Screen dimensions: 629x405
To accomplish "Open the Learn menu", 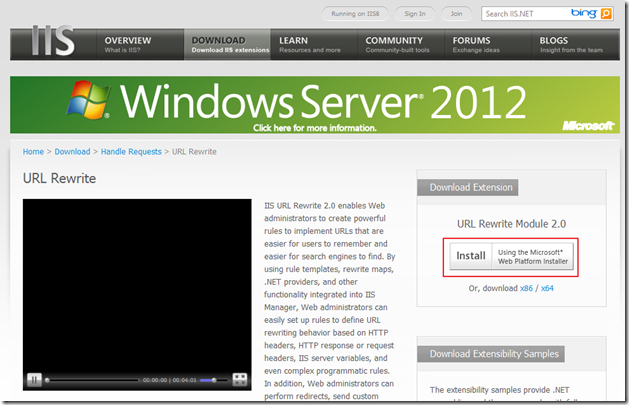I will pos(314,45).
